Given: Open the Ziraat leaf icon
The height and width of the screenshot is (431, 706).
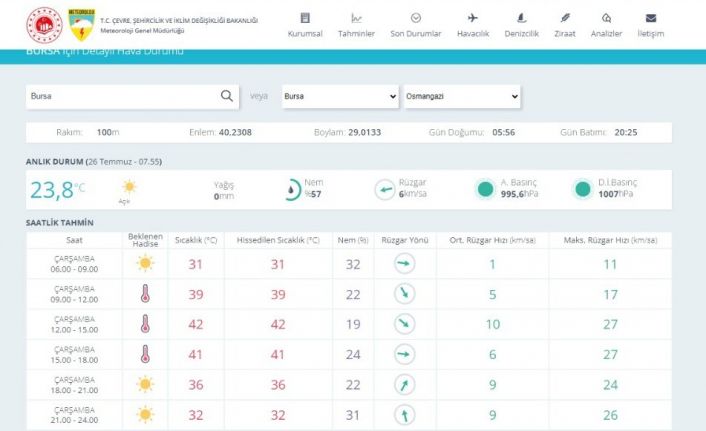Looking at the screenshot, I should click(x=565, y=18).
